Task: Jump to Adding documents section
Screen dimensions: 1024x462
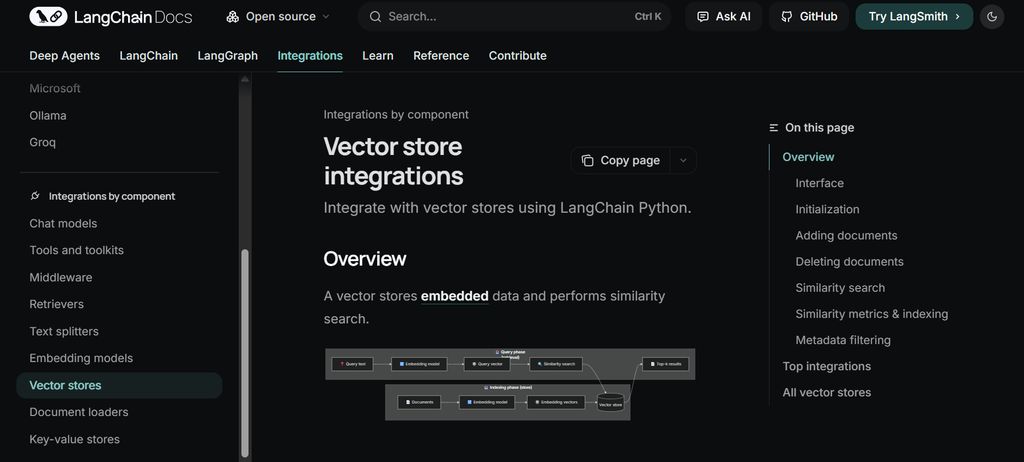Action: coord(846,236)
